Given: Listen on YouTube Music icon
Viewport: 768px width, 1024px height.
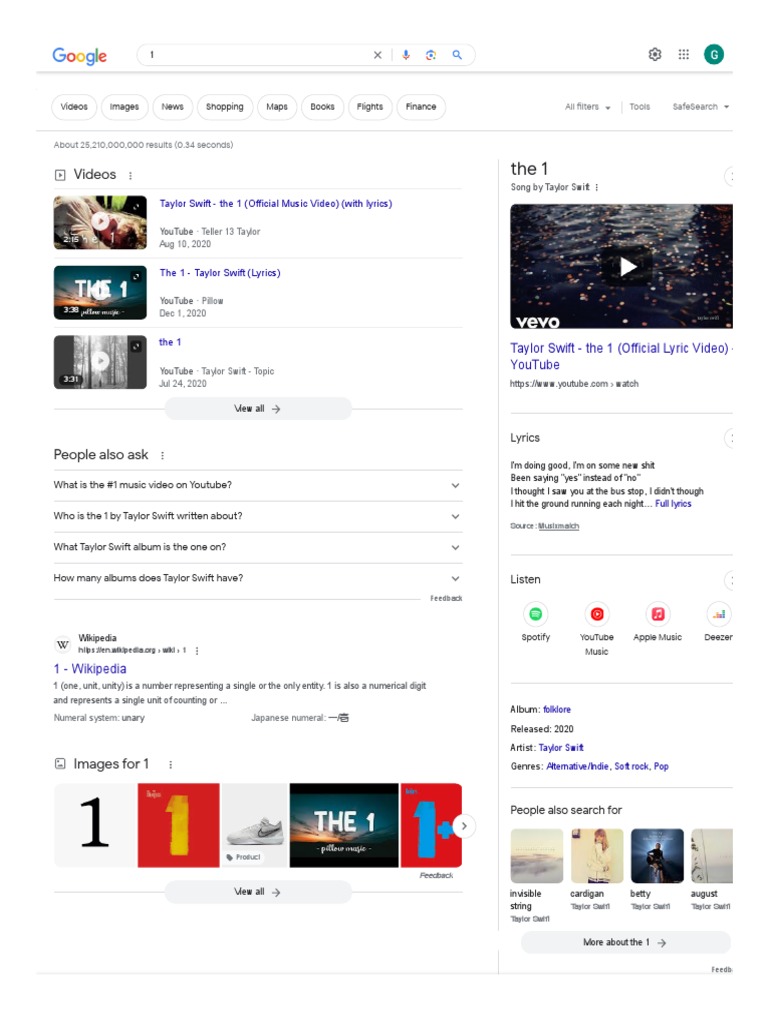Looking at the screenshot, I should [597, 614].
